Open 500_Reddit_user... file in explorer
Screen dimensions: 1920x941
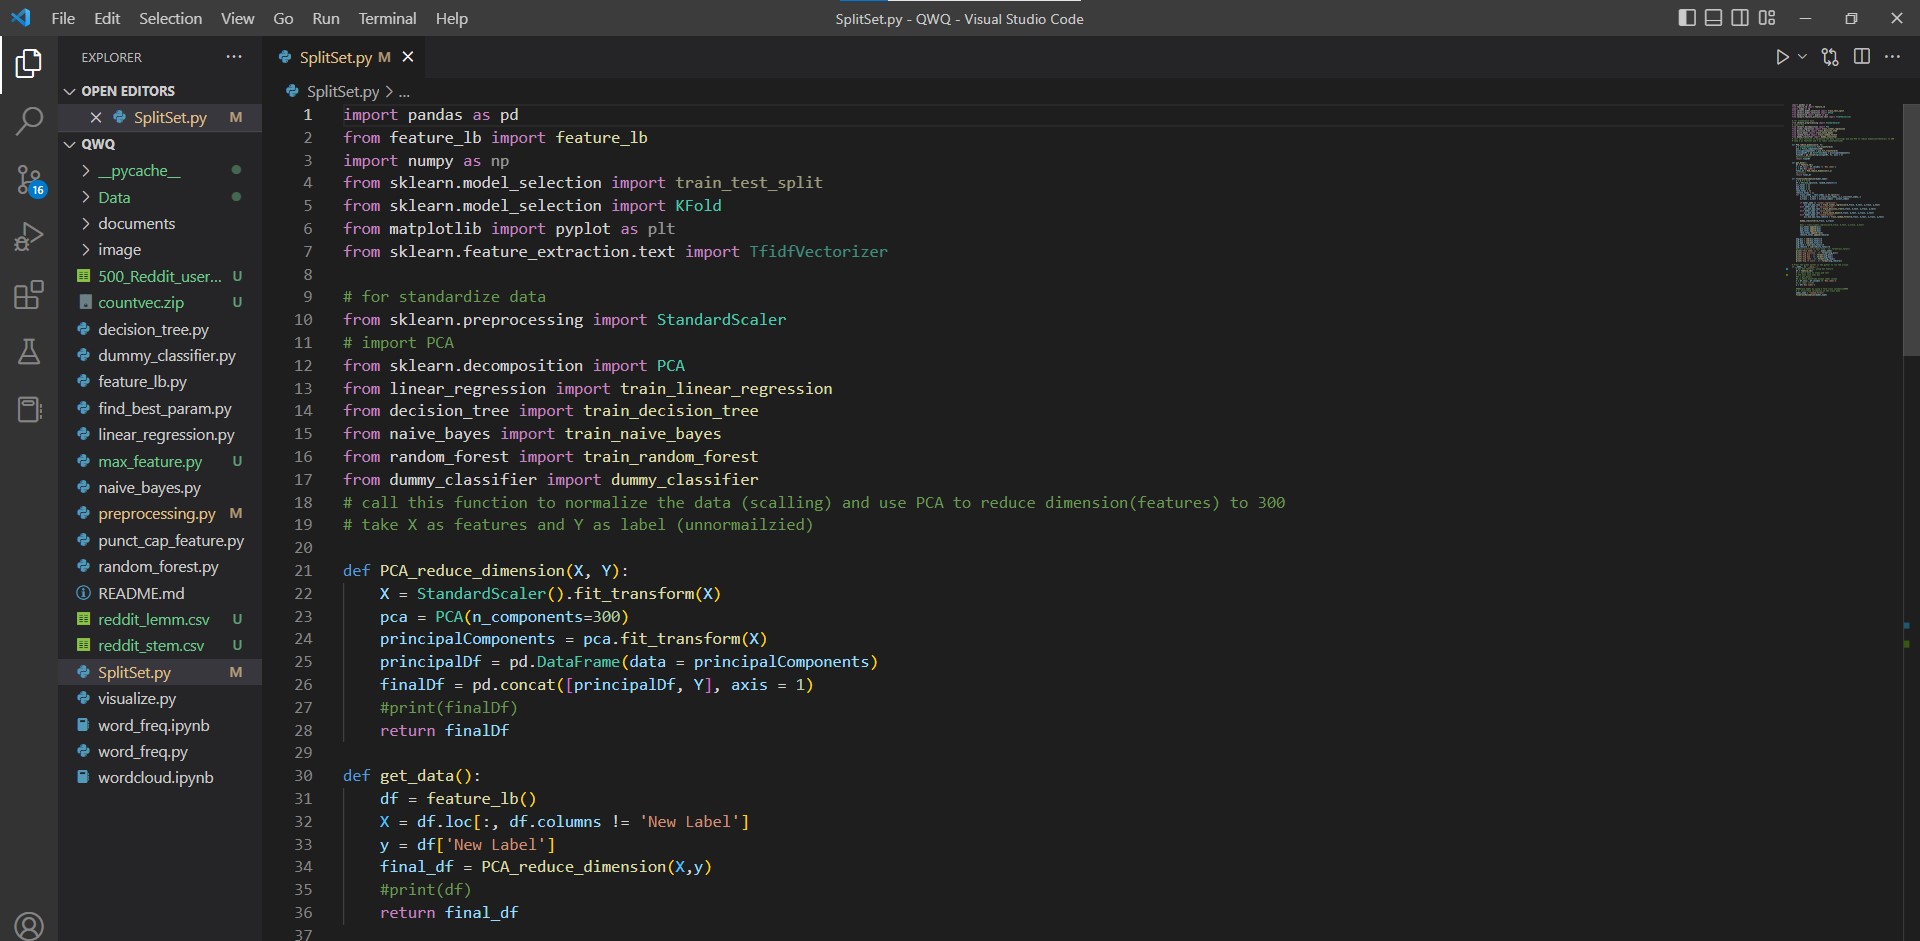[x=160, y=276]
